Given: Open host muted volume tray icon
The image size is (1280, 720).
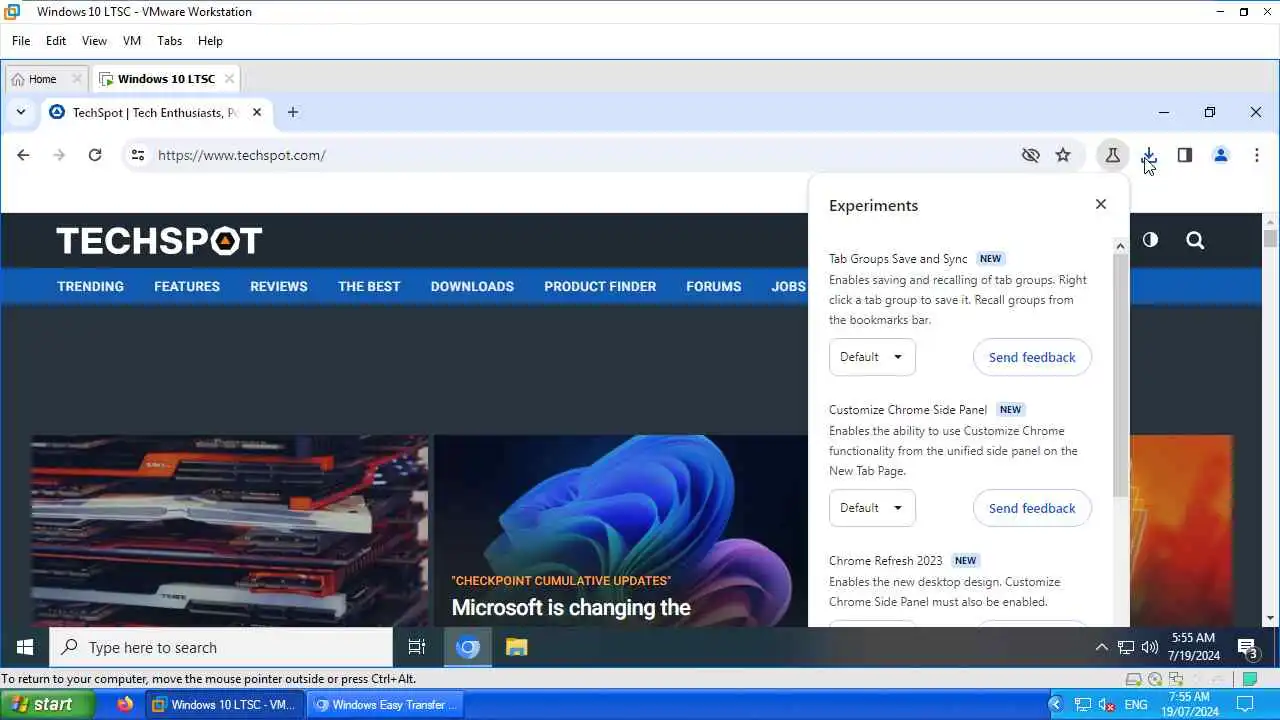Looking at the screenshot, I should (1106, 705).
